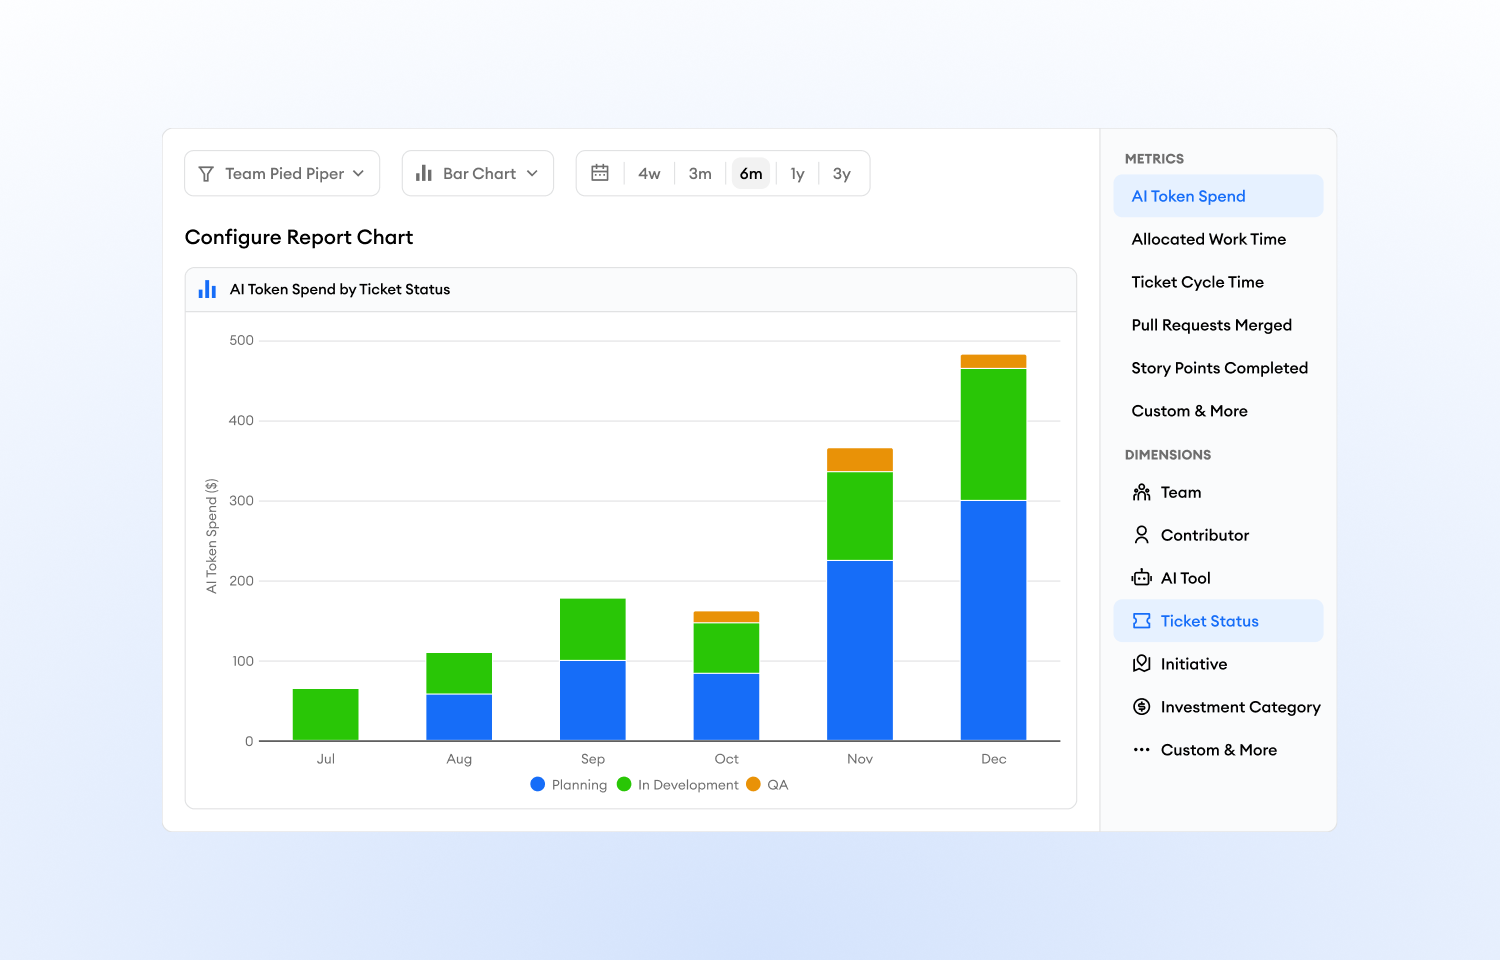
Task: Click the Nov x-axis label
Action: point(860,759)
